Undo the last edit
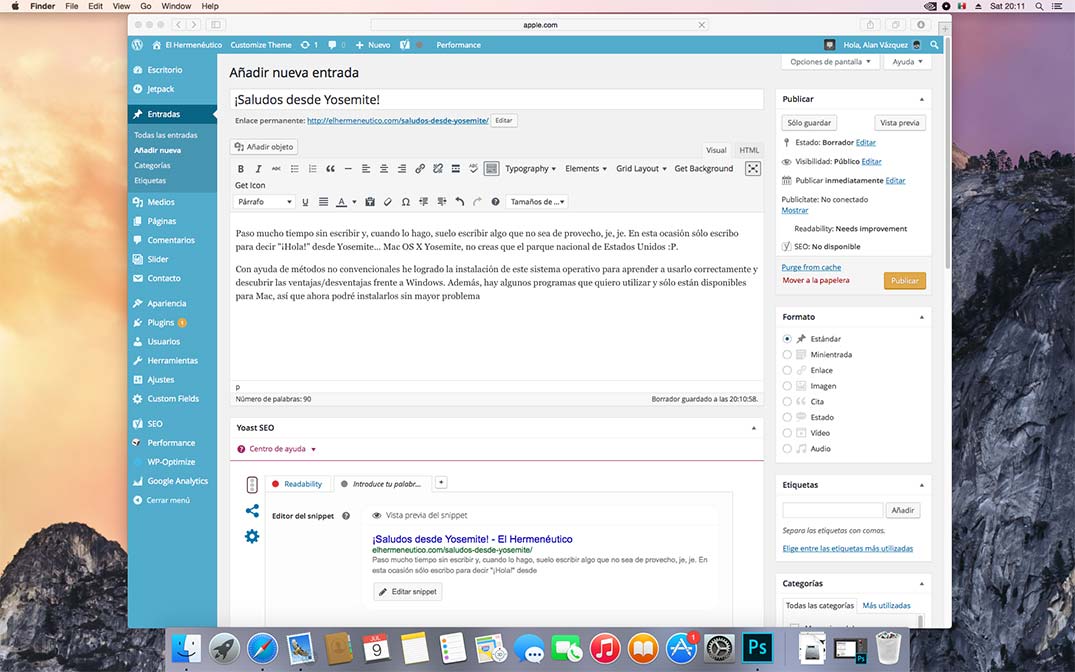The width and height of the screenshot is (1075, 672). [x=459, y=202]
